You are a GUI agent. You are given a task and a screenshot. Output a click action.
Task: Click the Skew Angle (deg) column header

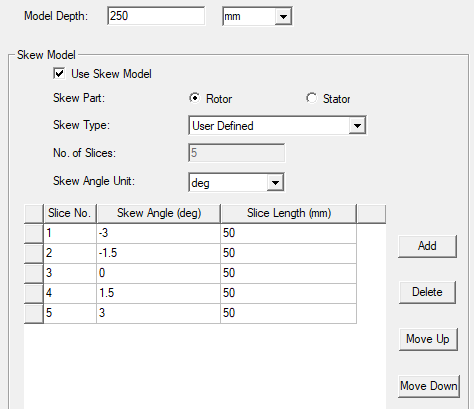coord(159,213)
